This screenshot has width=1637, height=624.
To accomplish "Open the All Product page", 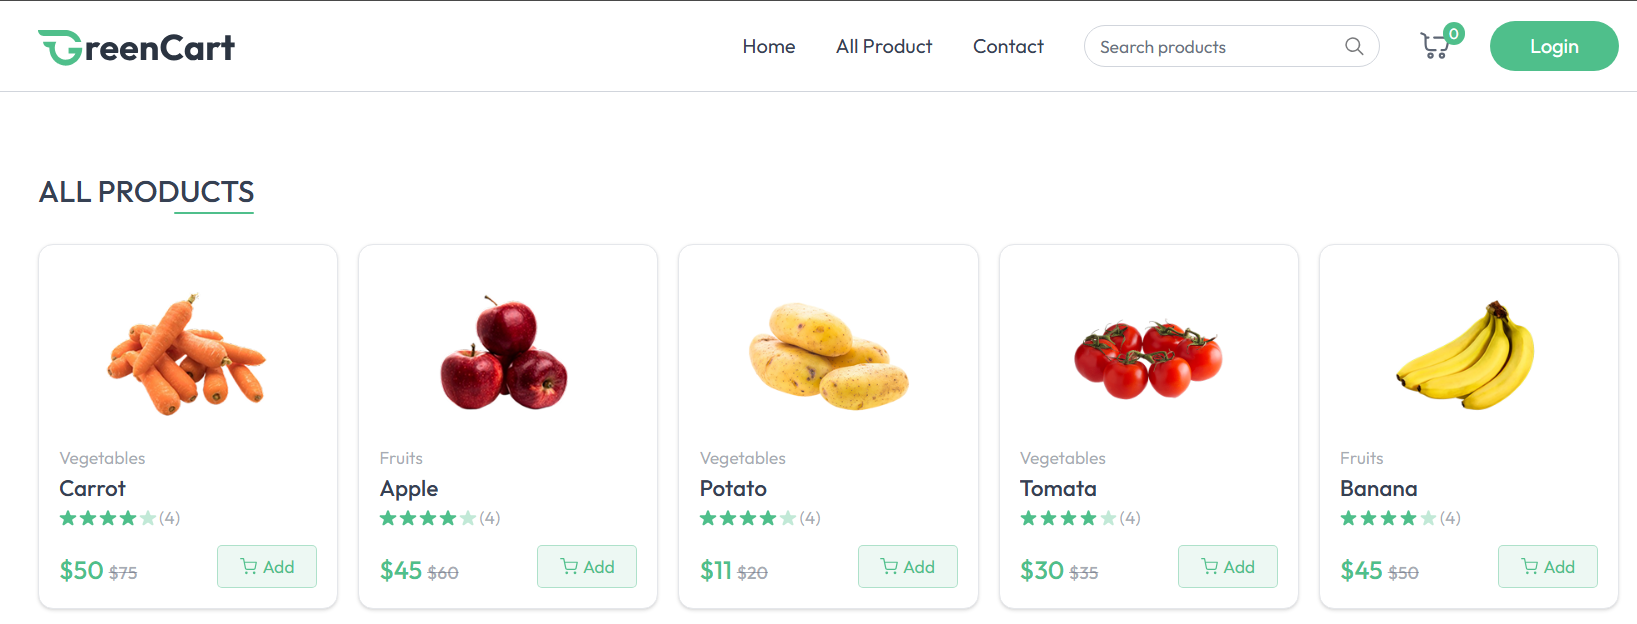I will coord(884,46).
